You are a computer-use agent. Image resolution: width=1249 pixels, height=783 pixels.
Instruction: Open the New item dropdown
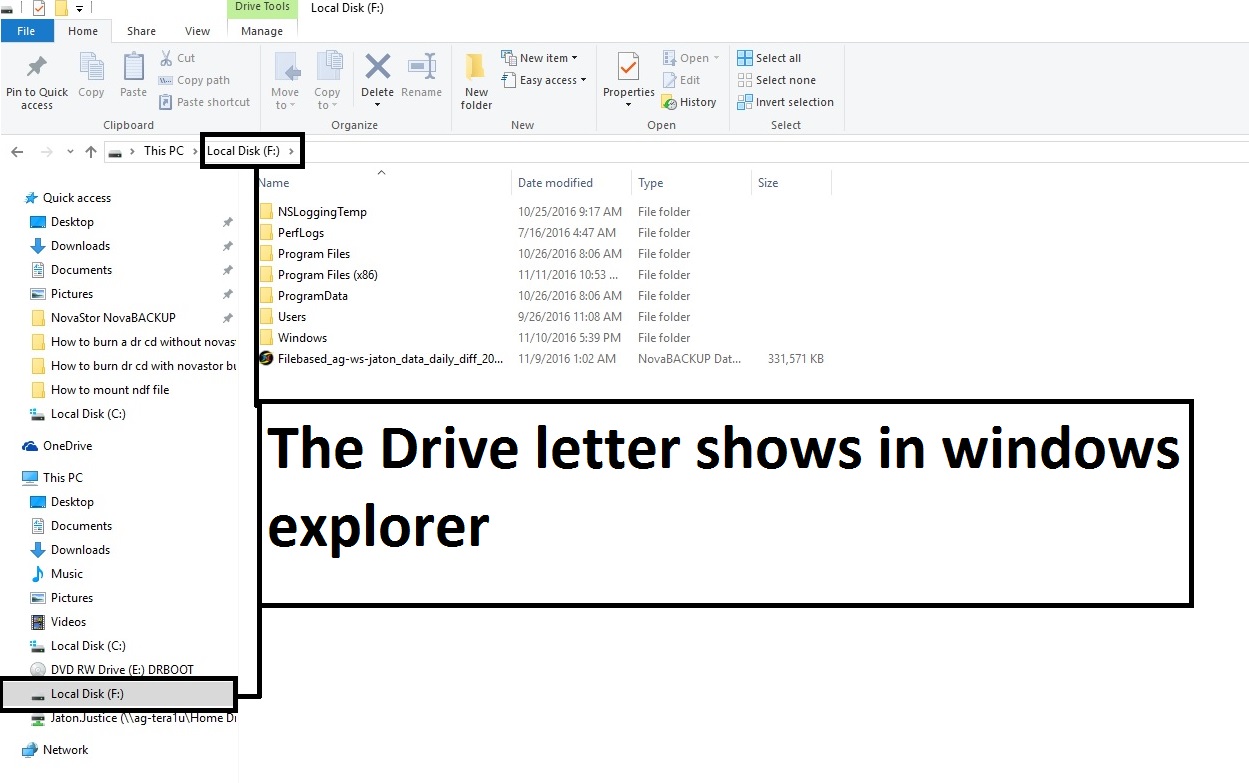click(x=539, y=58)
